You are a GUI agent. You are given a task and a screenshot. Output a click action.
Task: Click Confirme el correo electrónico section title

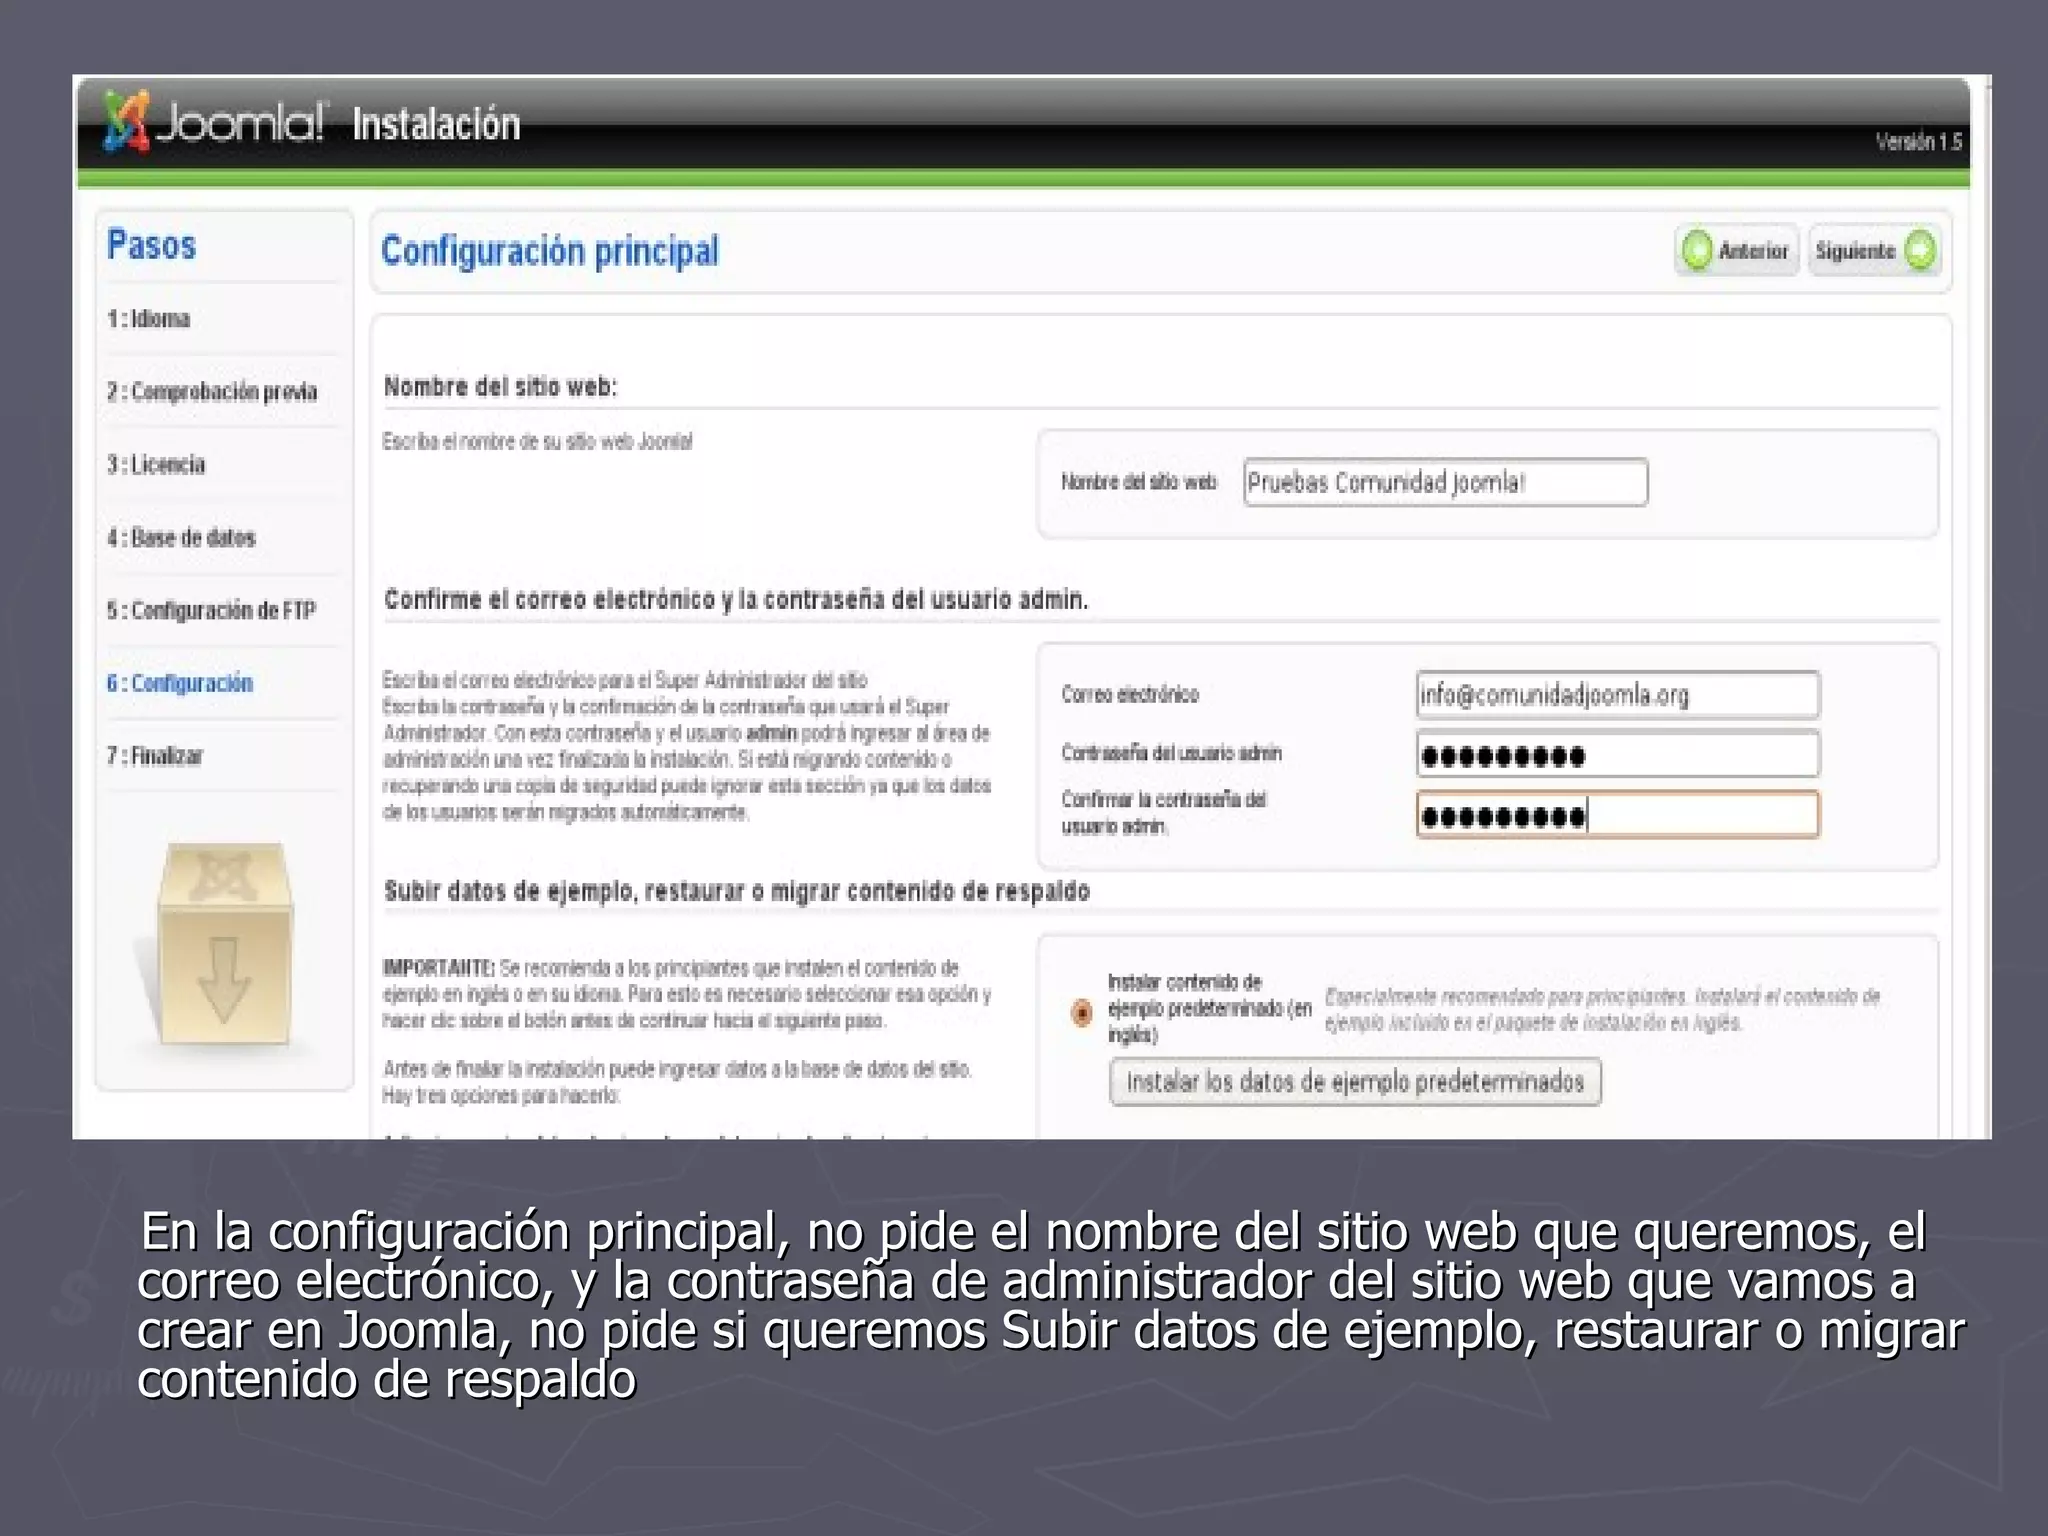tap(736, 600)
